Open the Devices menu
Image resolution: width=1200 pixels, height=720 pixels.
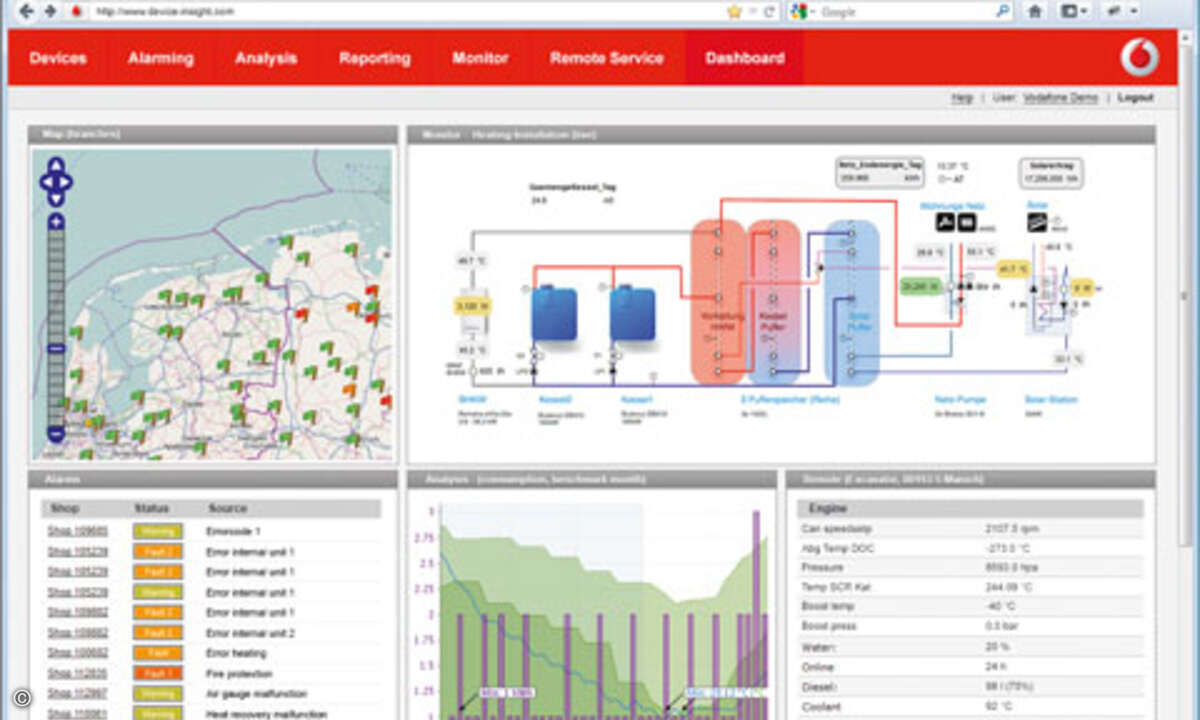click(x=57, y=58)
